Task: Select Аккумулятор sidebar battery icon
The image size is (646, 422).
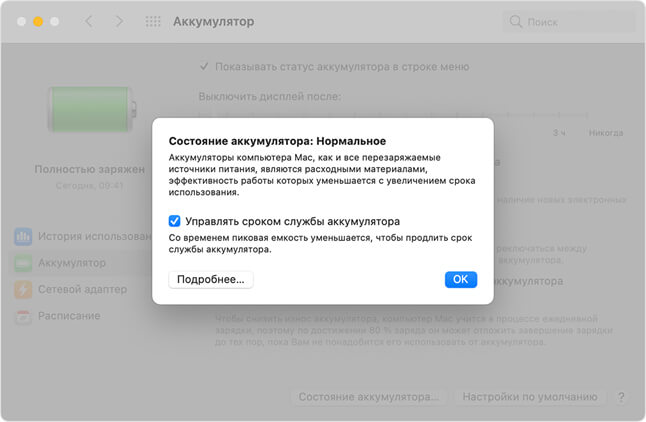Action: 23,263
